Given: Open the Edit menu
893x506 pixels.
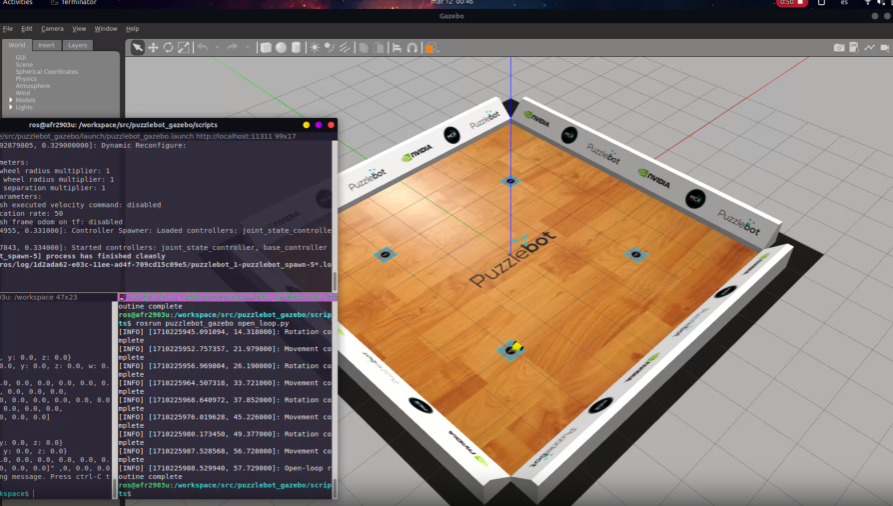Looking at the screenshot, I should (x=27, y=28).
